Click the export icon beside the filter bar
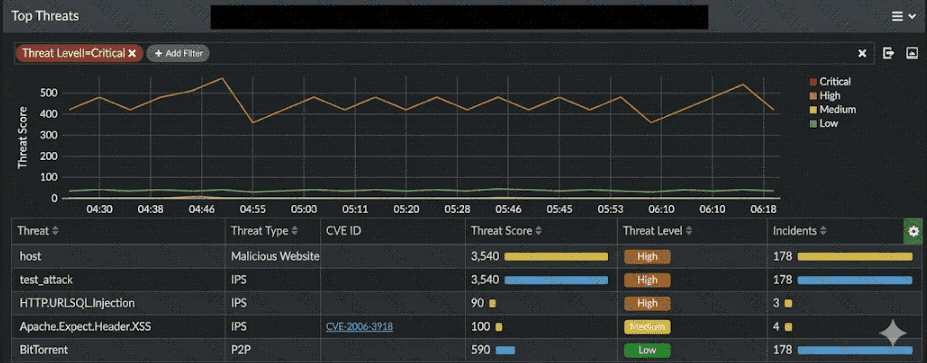 tap(888, 53)
